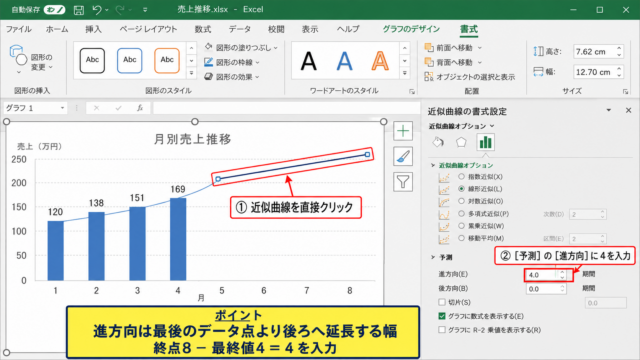
Task: Switch to the 挿入 tab
Action: coord(93,29)
